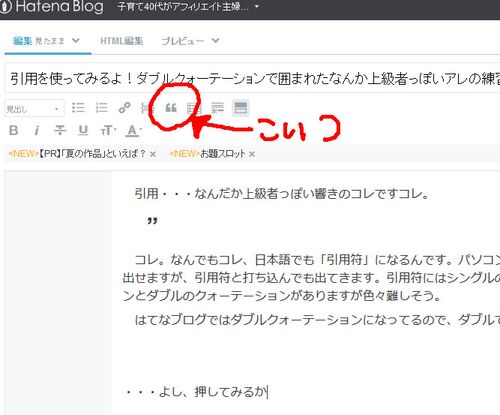Toggle italic formatting
This screenshot has width=500, height=415.
pyautogui.click(x=37, y=130)
